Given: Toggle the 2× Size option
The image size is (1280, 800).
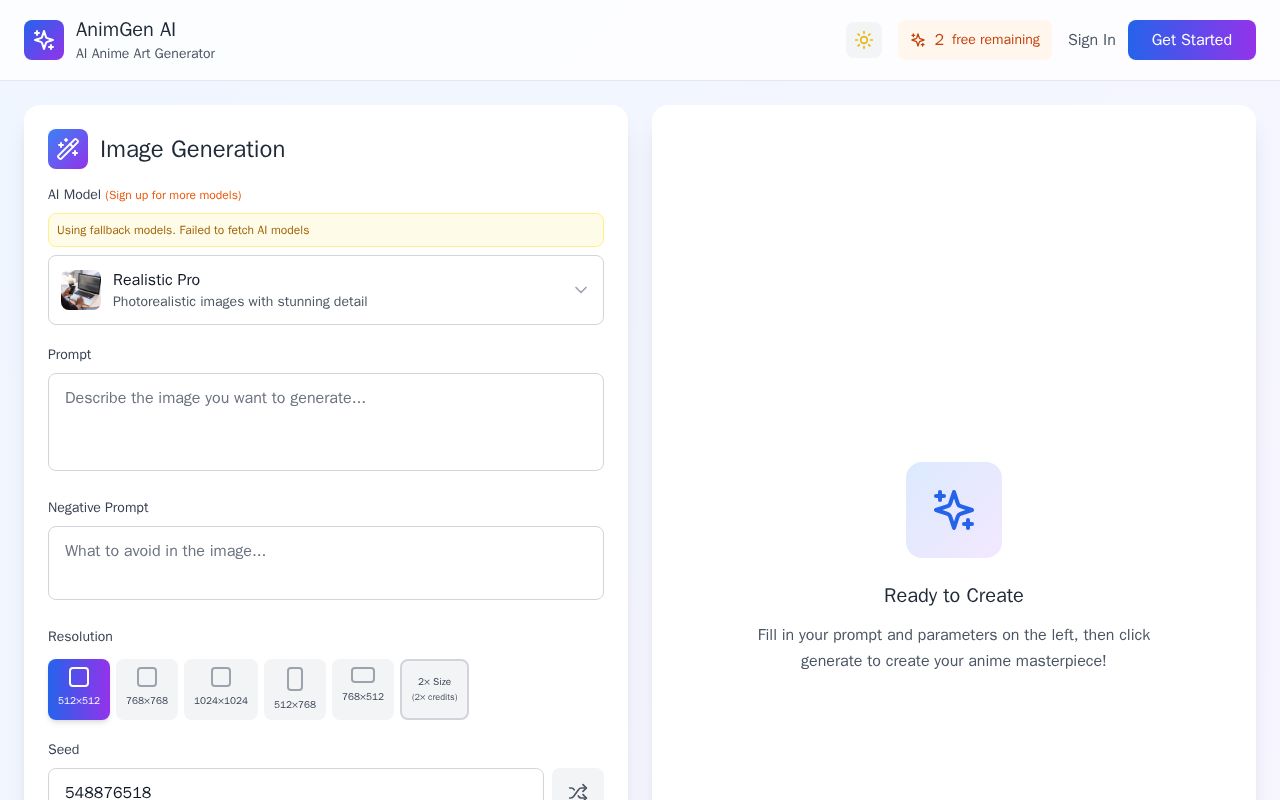Looking at the screenshot, I should click(x=434, y=689).
